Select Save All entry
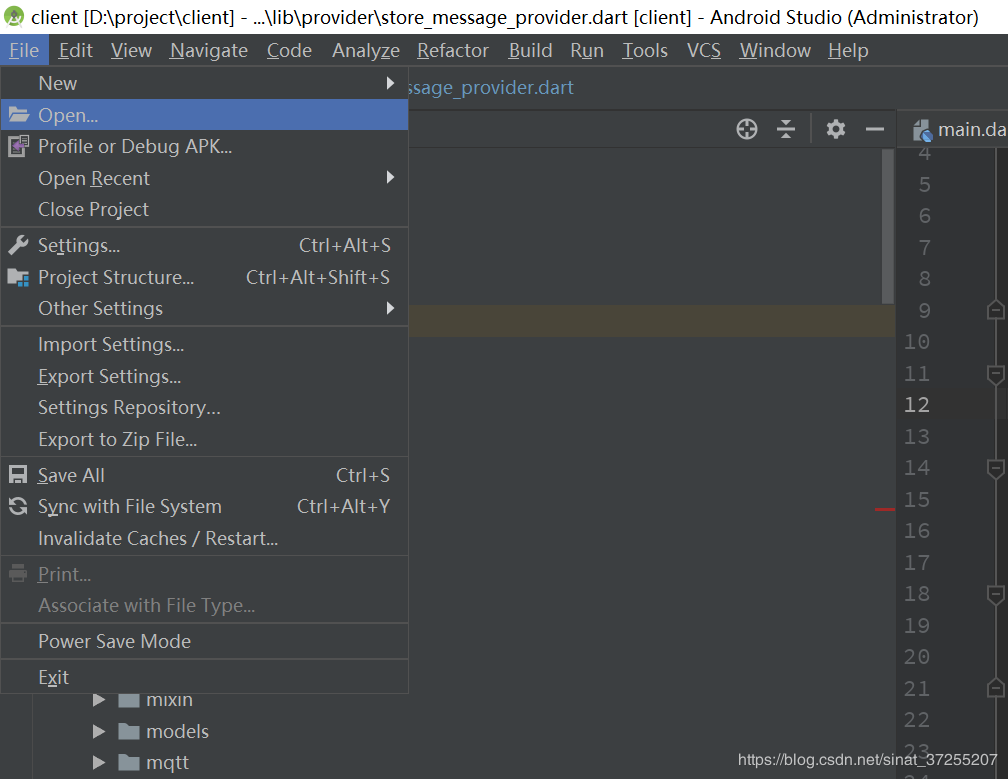 (x=204, y=475)
